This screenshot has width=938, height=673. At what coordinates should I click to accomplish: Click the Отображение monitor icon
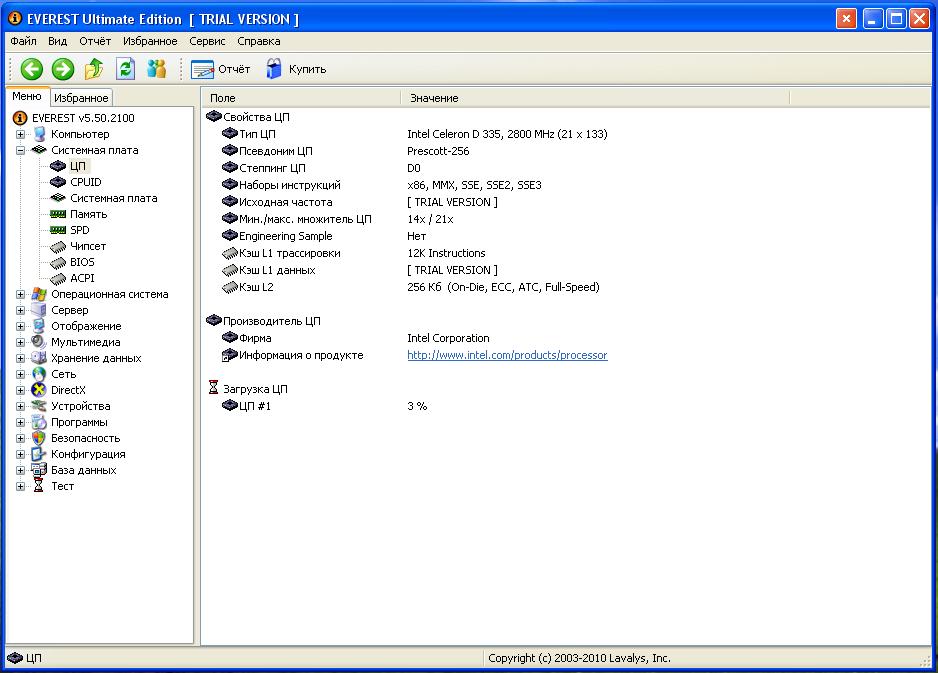[39, 326]
